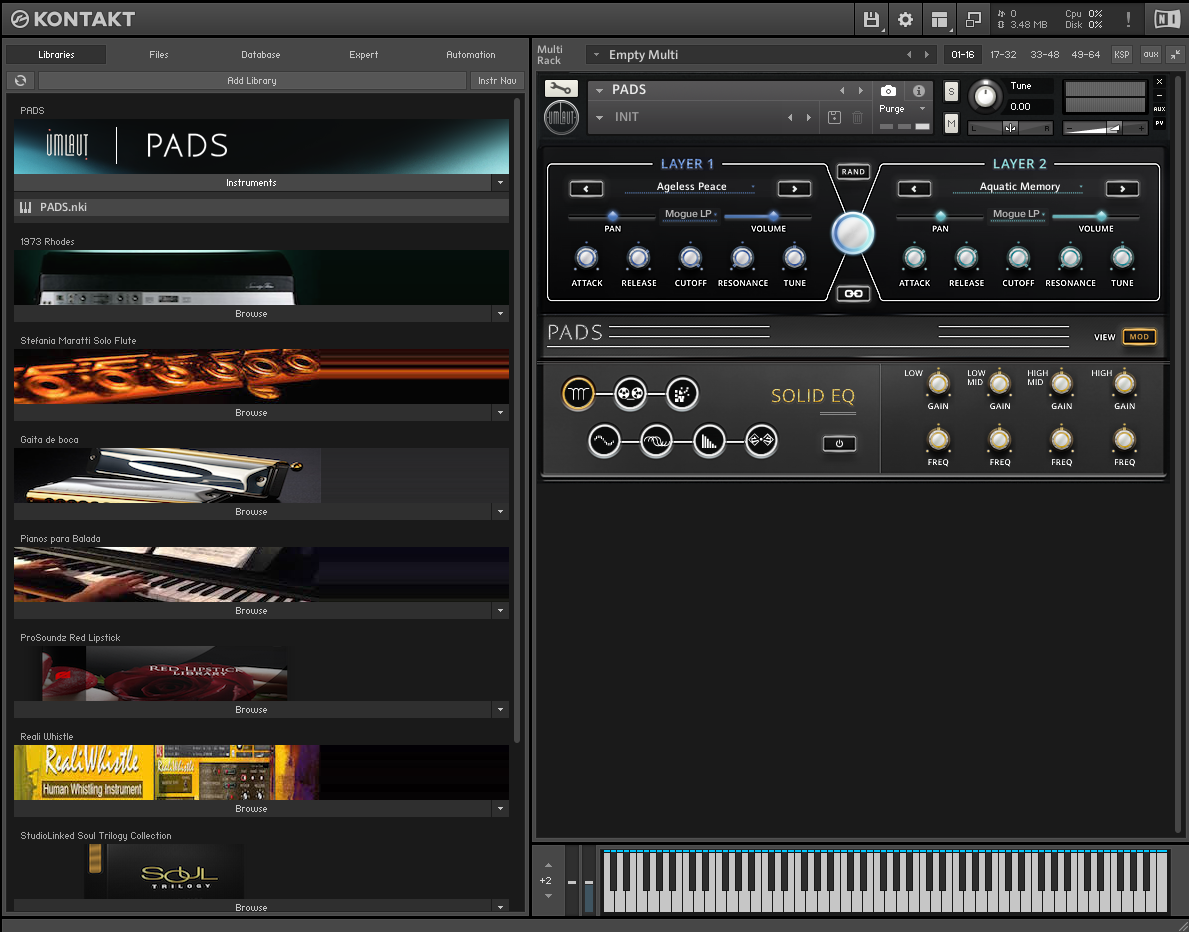Expand the 1973 Rhodes Browse dropdown arrow
The height and width of the screenshot is (932, 1189).
coord(500,314)
